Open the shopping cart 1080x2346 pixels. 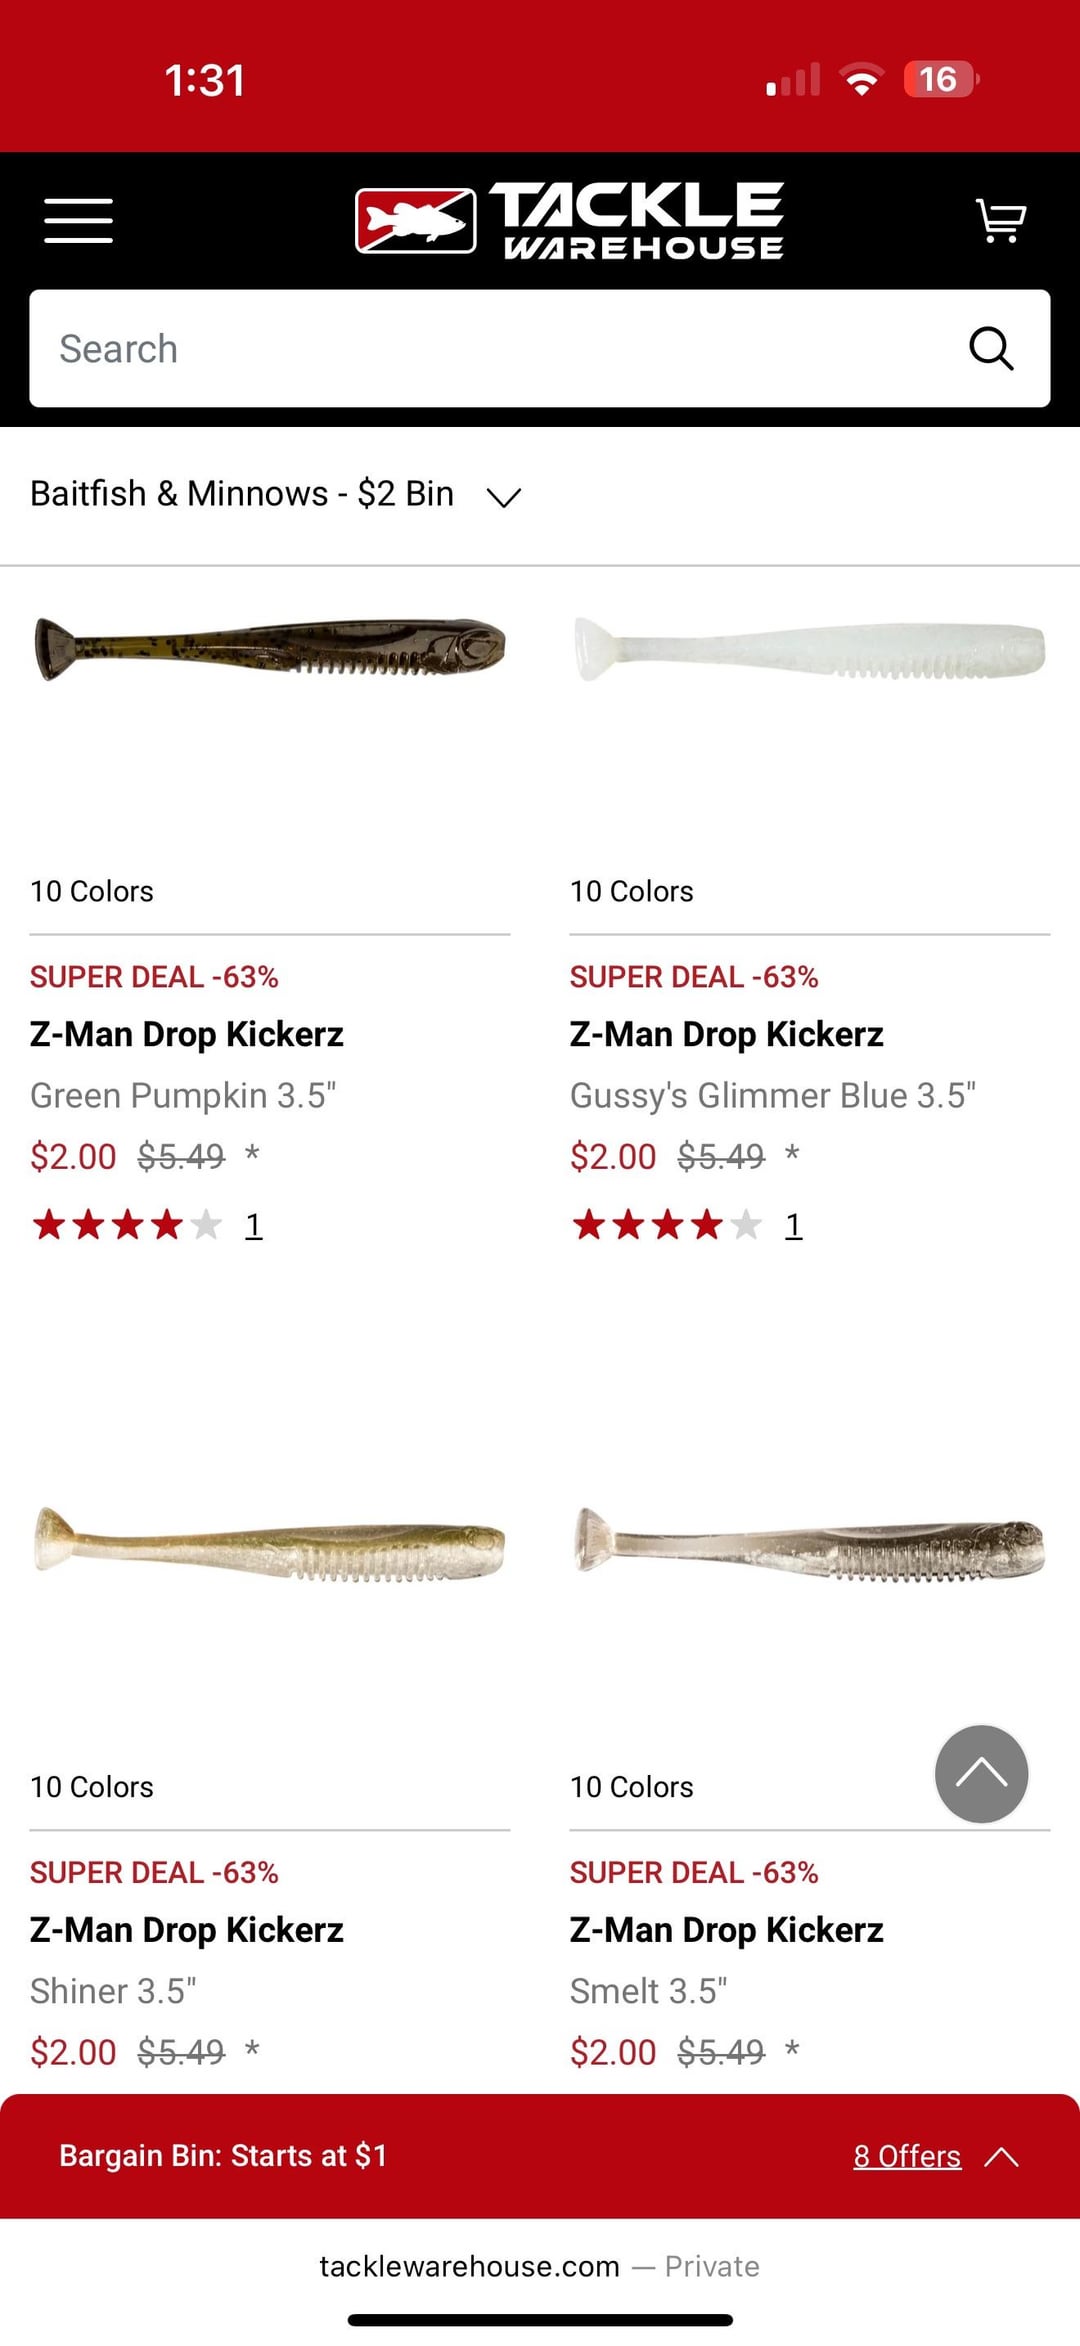pyautogui.click(x=1000, y=220)
